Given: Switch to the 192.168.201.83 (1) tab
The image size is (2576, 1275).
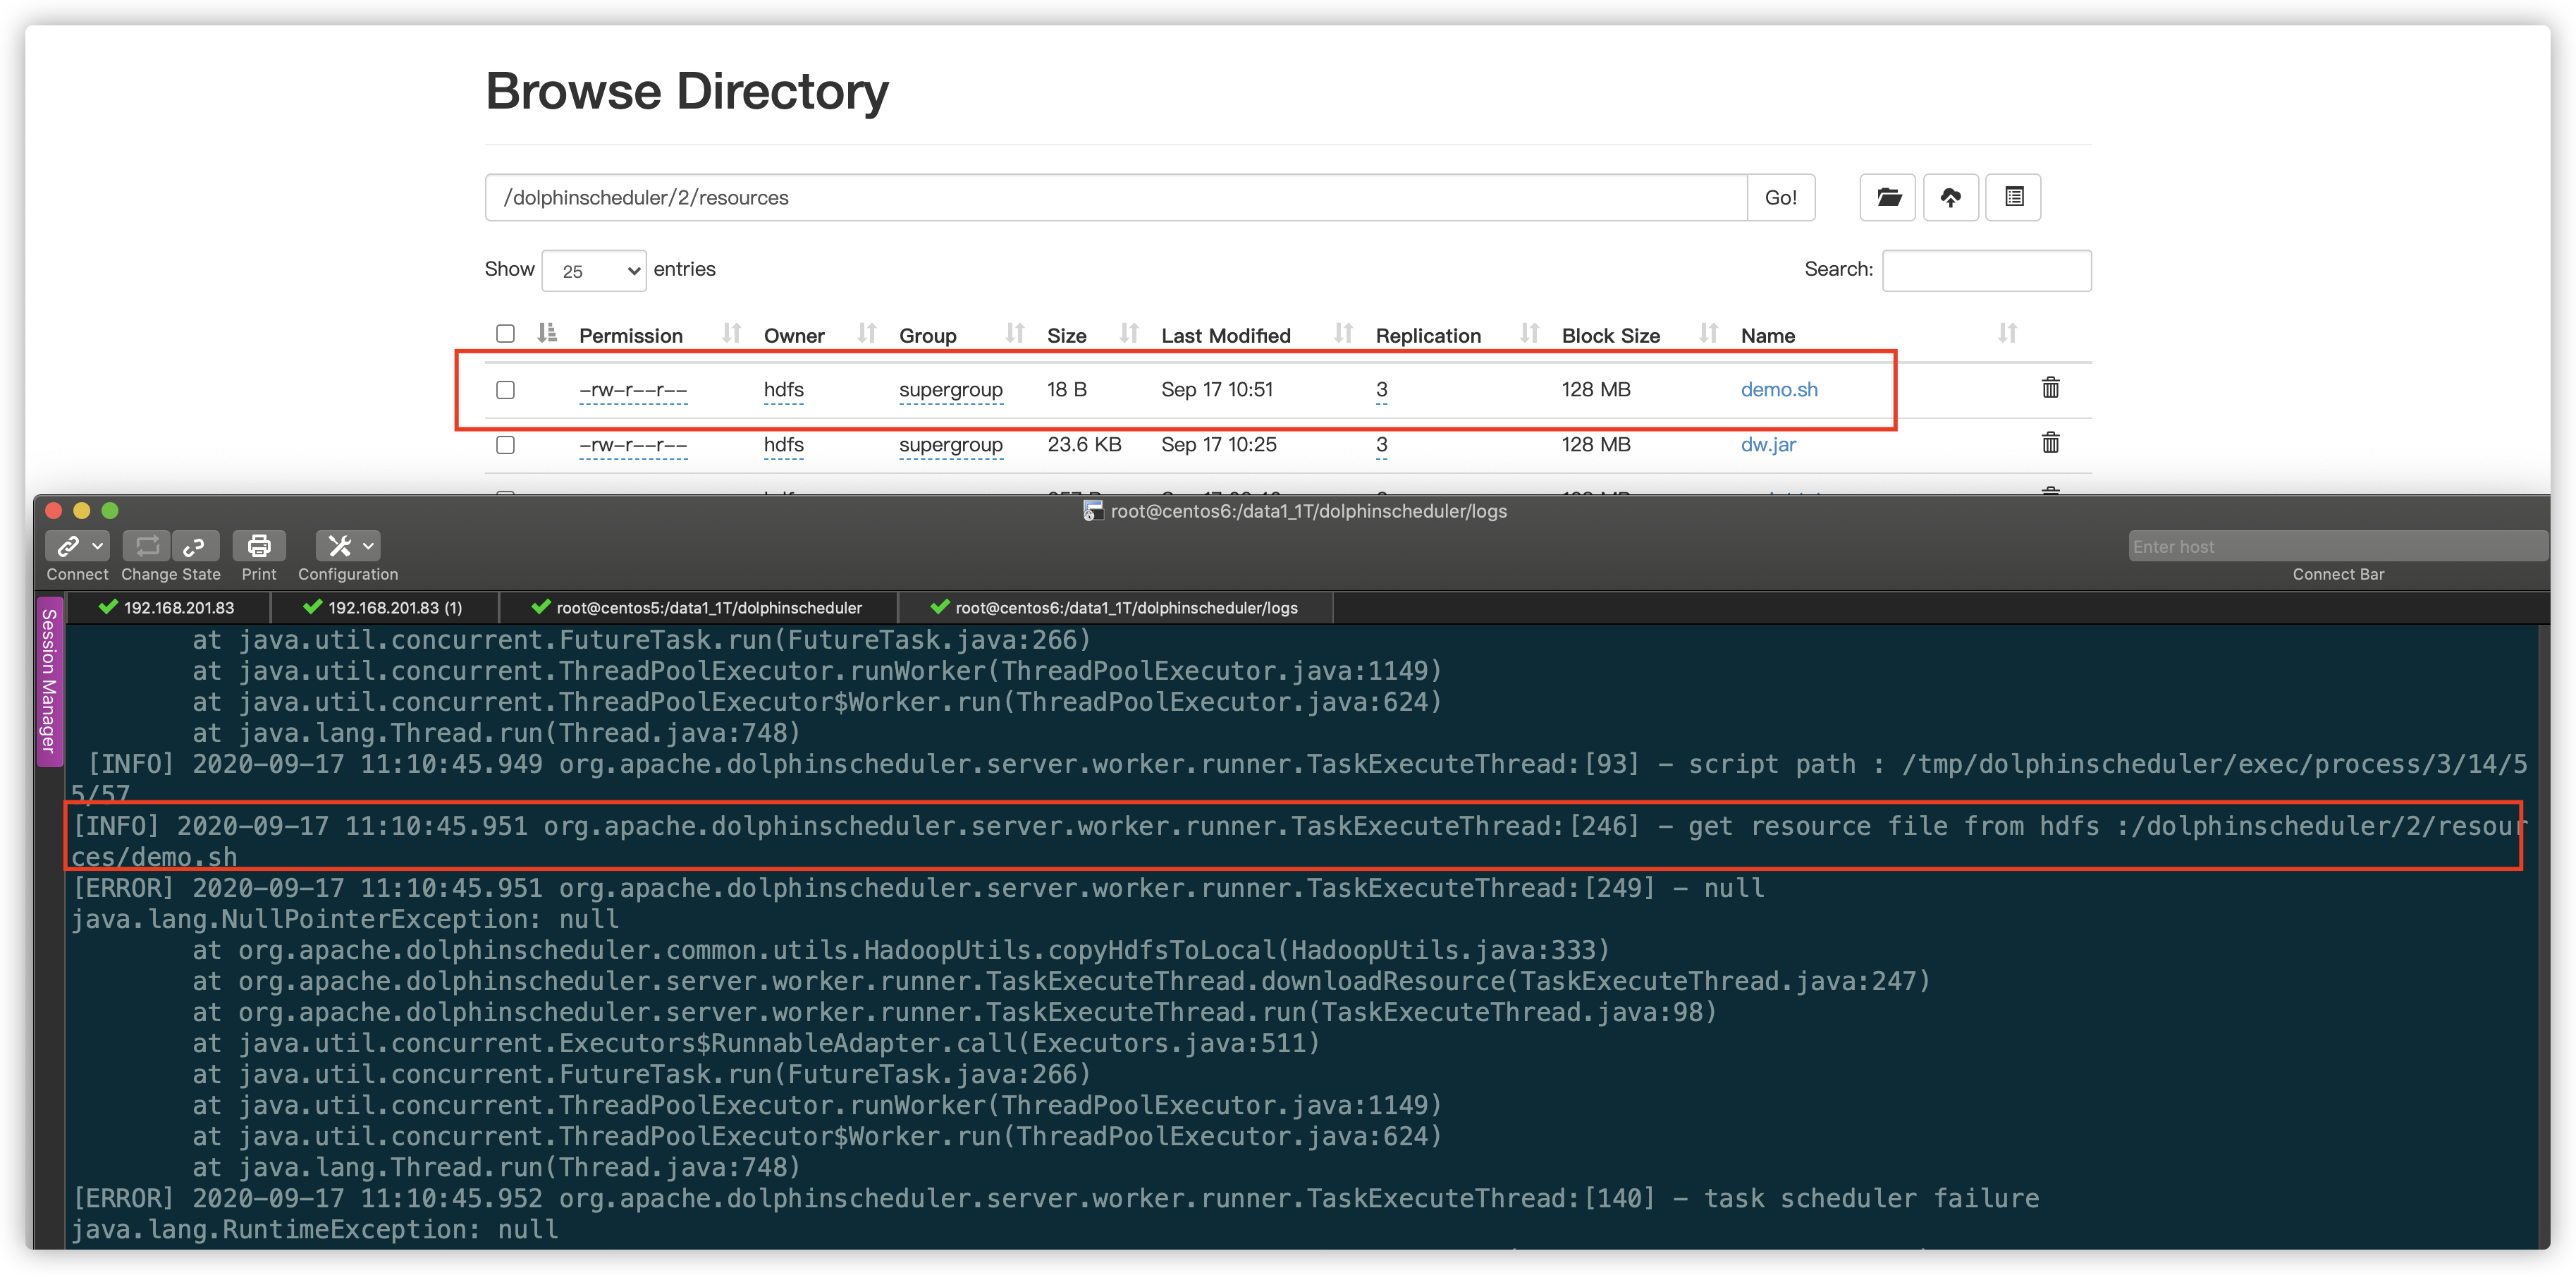Looking at the screenshot, I should click(x=394, y=608).
